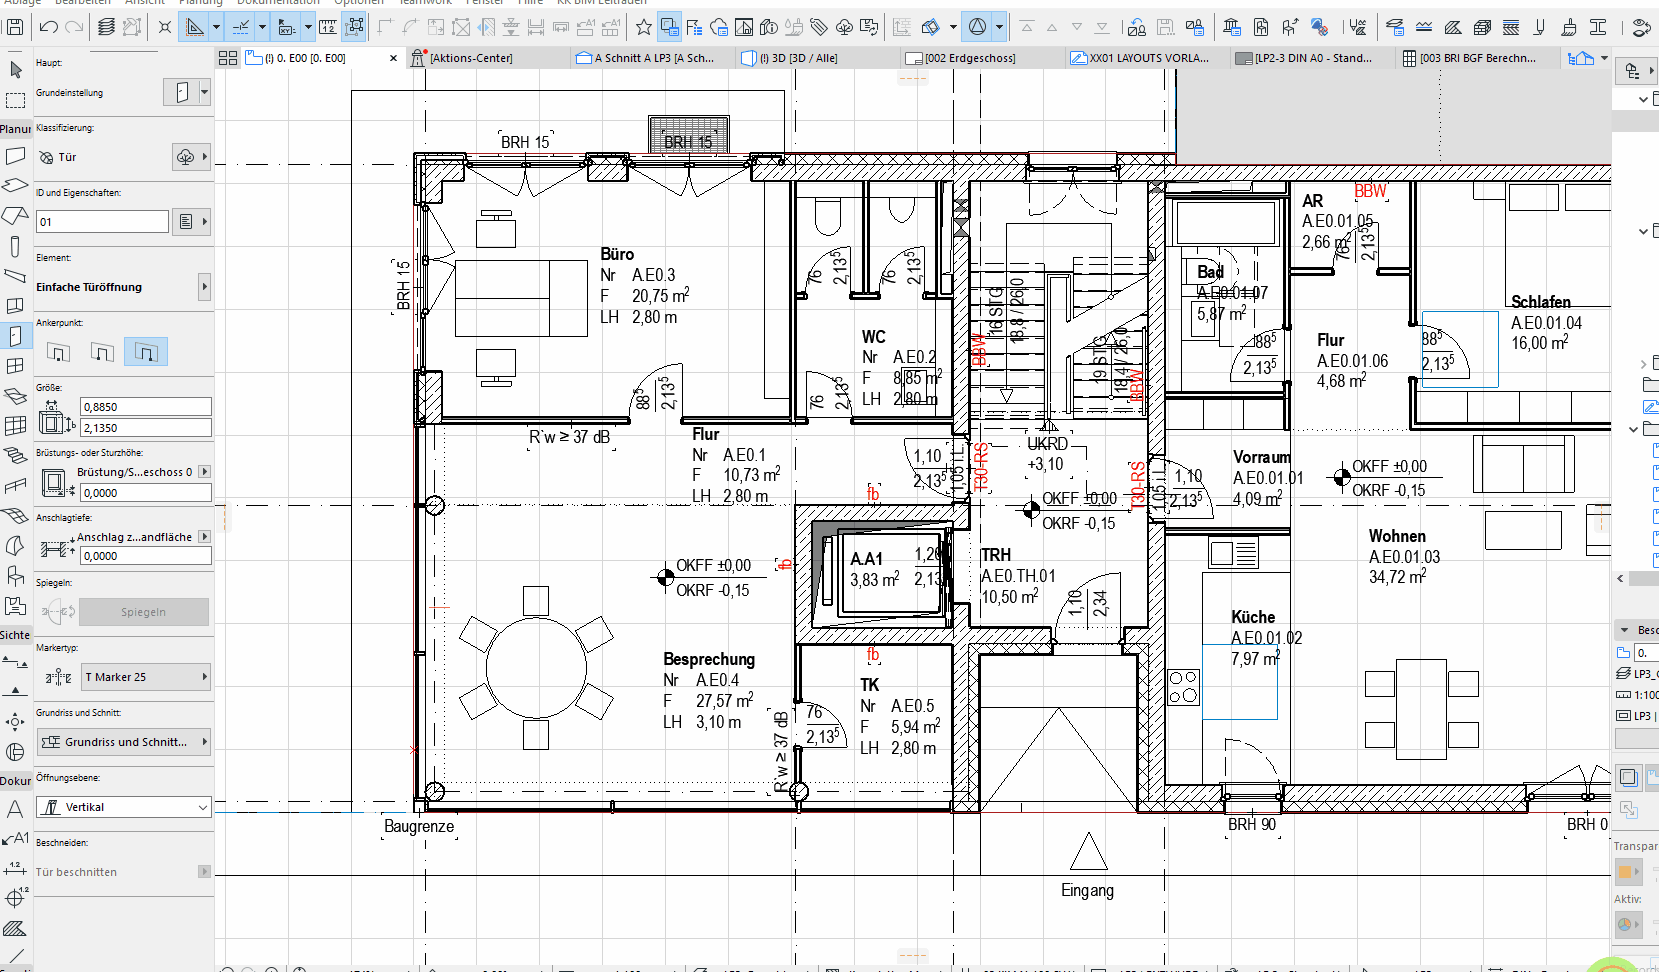Select the Slab tool in toolbox

click(15, 185)
